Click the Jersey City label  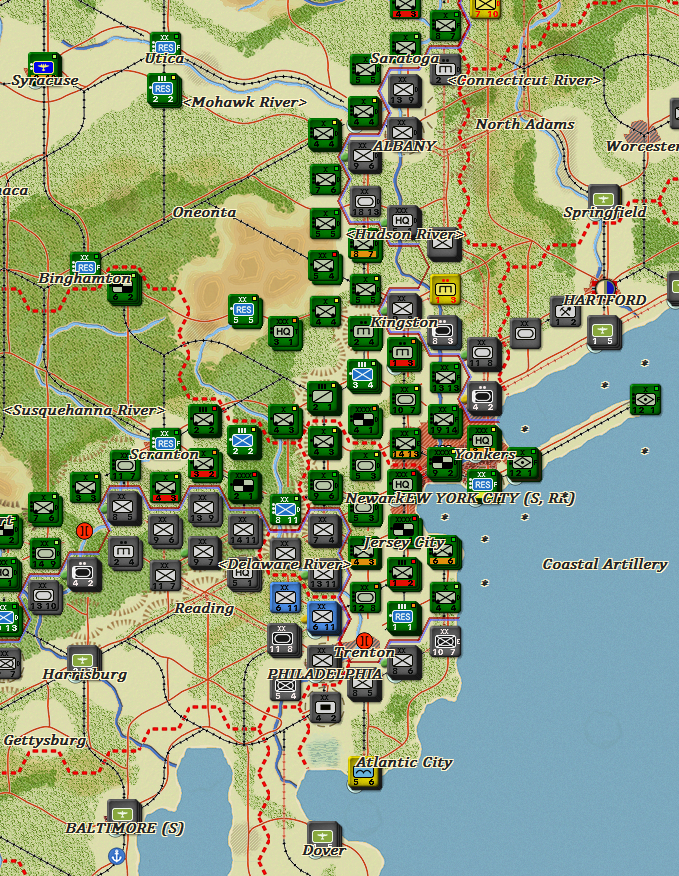point(403,542)
